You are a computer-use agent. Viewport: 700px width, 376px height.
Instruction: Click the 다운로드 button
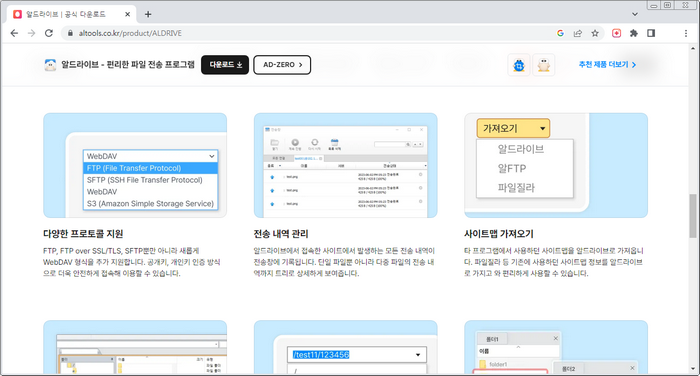[x=225, y=65]
